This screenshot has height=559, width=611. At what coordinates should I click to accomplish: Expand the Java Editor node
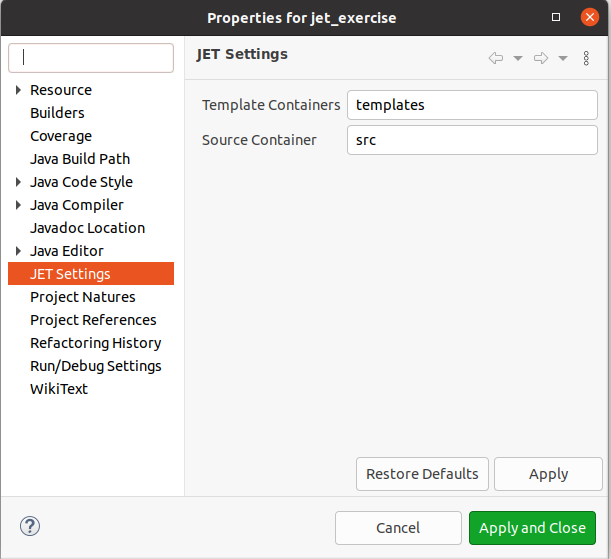(18, 251)
